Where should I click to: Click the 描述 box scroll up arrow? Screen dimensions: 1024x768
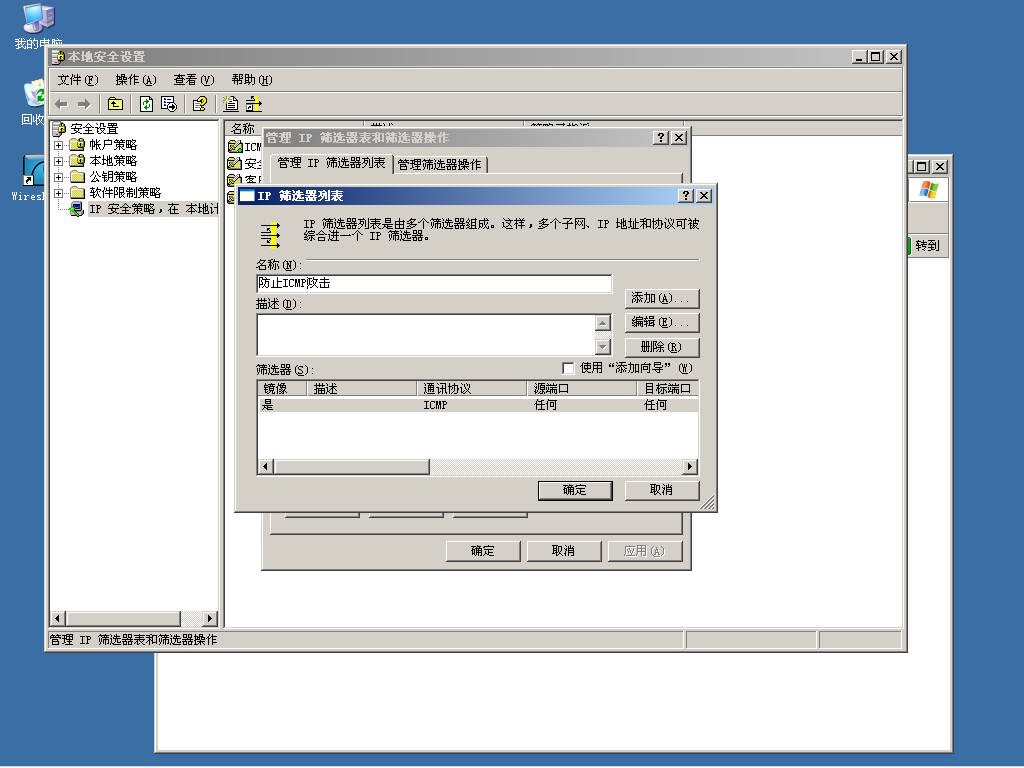coord(603,323)
